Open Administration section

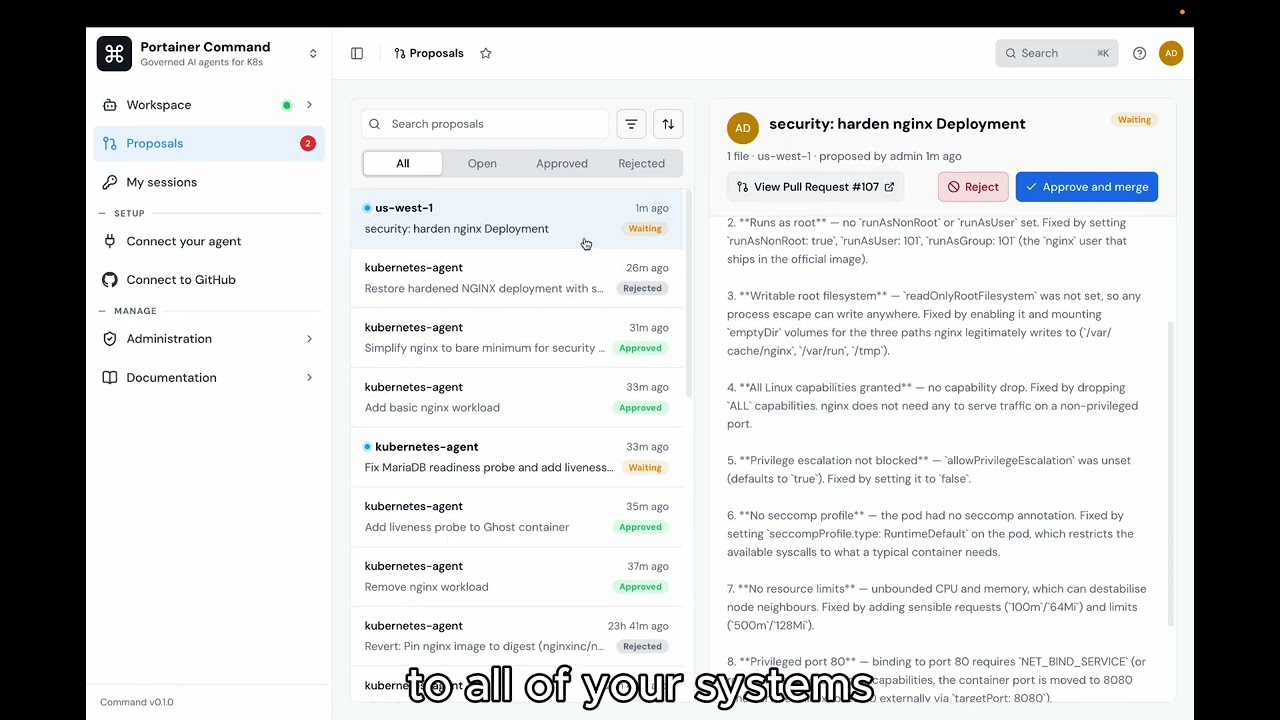click(209, 339)
